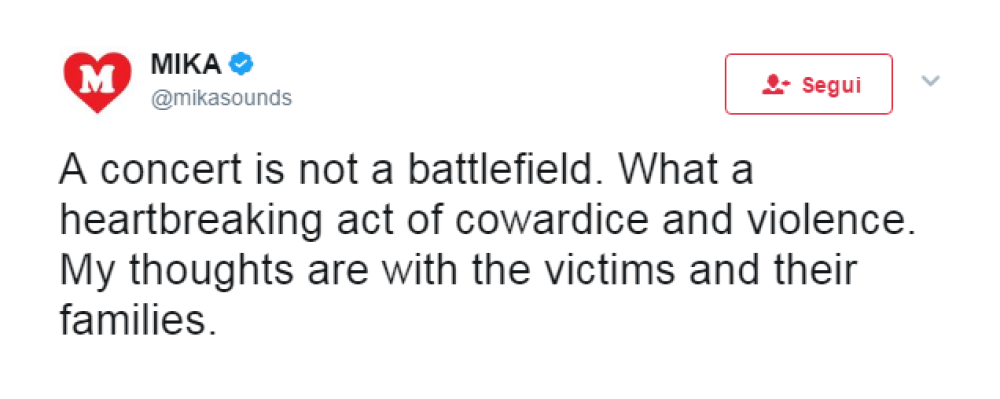Click the tweet line starting 'A concert is'
The image size is (1000, 399).
pyautogui.click(x=406, y=170)
